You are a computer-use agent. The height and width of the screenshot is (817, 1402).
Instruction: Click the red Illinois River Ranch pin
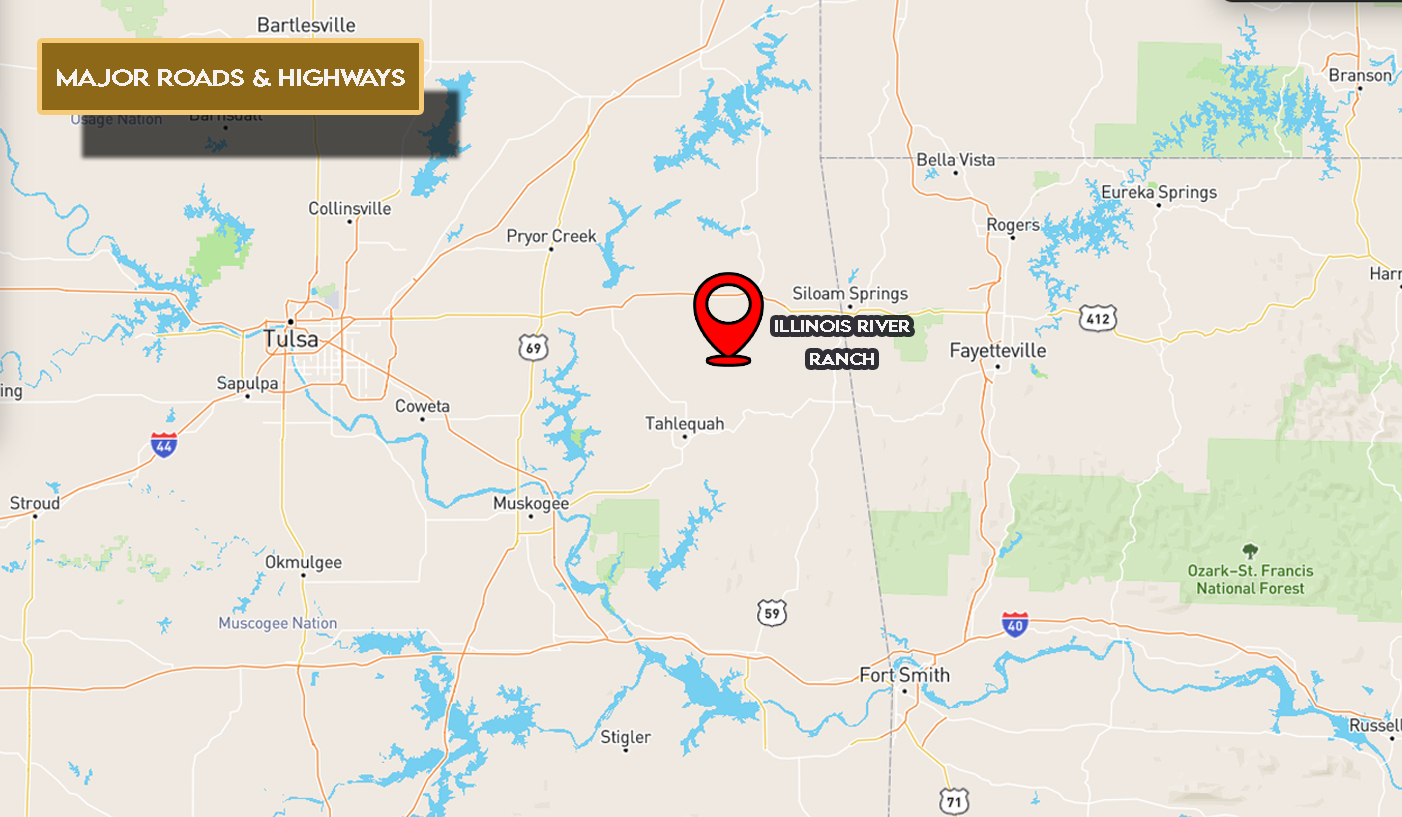point(729,318)
